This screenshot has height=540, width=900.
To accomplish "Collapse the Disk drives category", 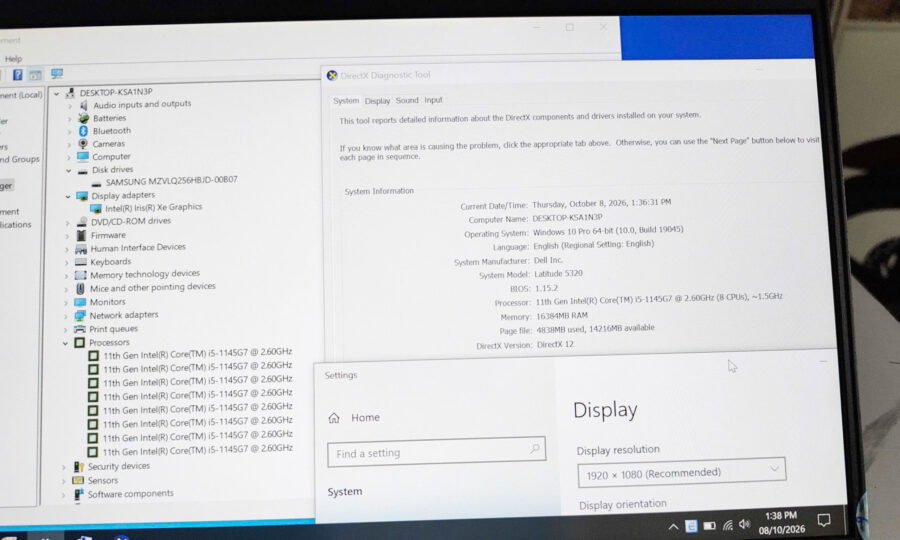I will point(68,170).
